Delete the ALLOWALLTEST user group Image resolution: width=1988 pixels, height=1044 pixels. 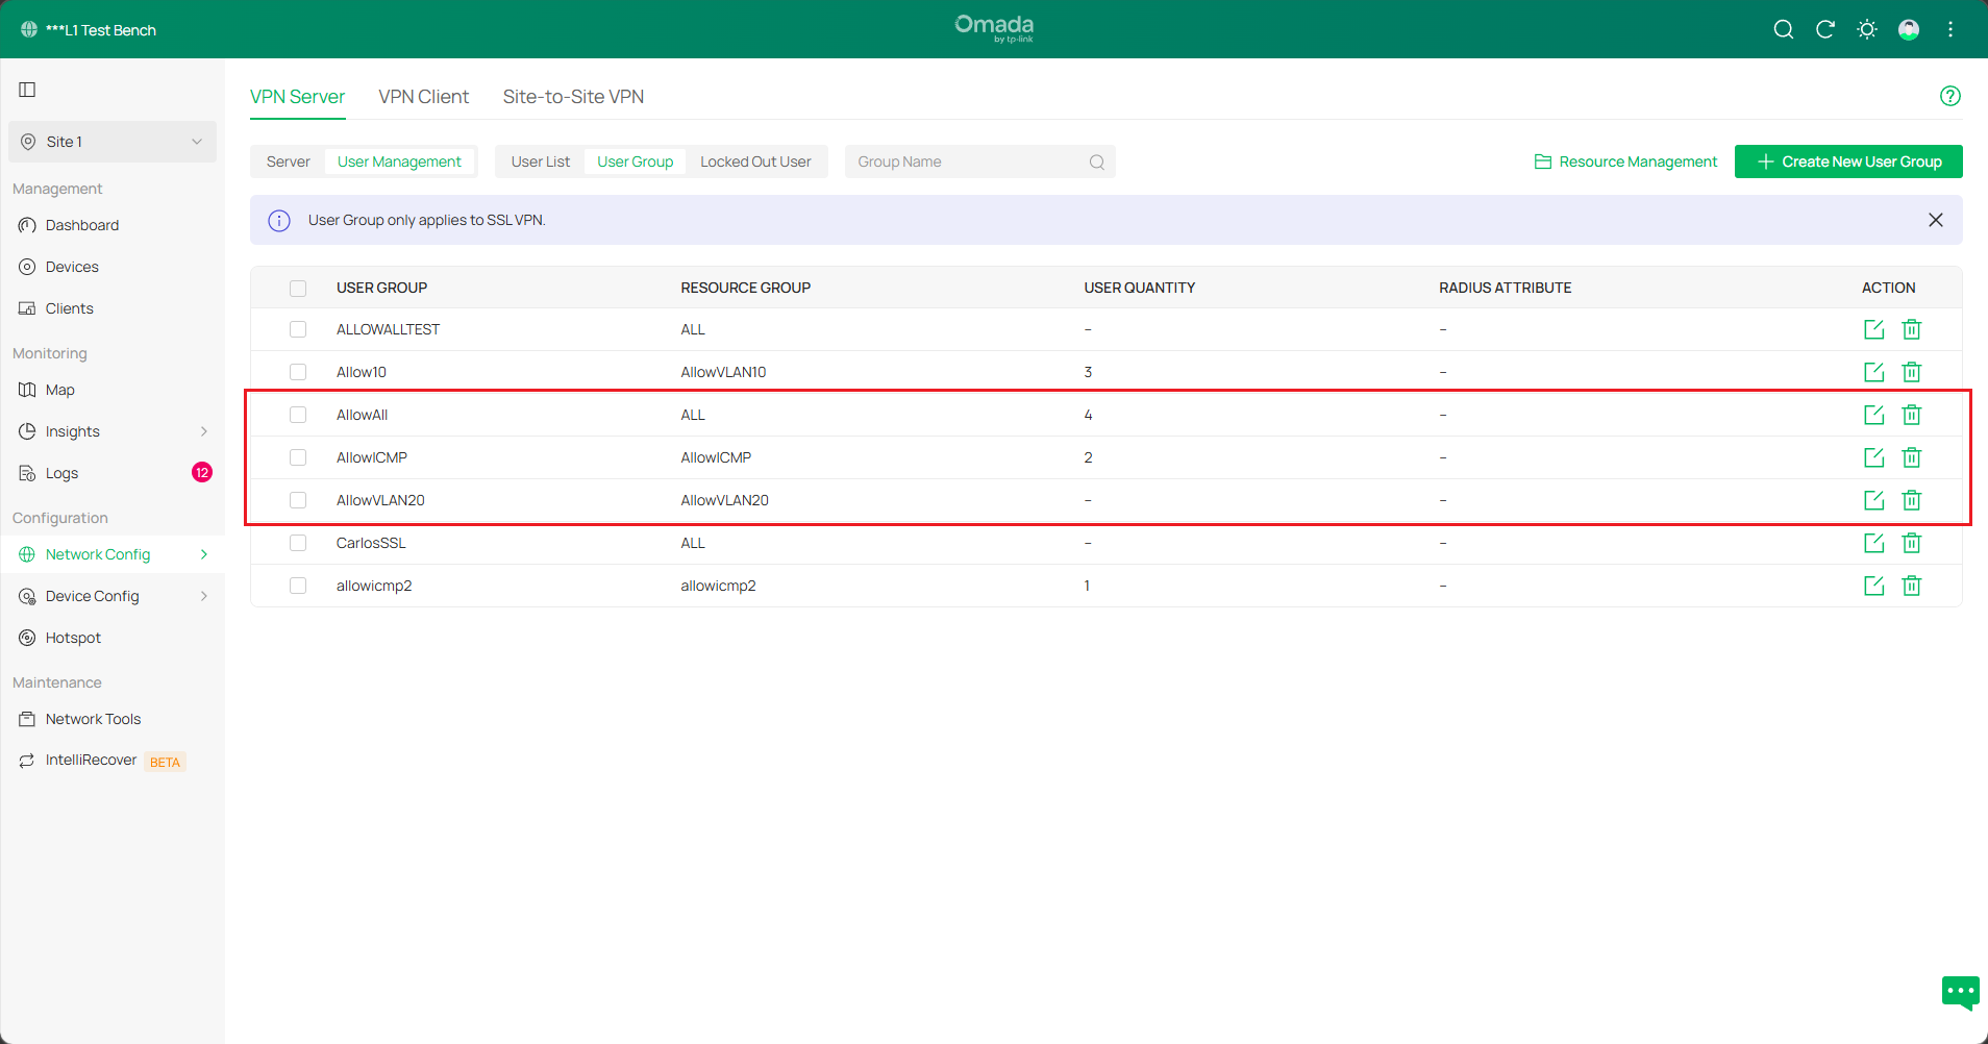pyautogui.click(x=1911, y=329)
